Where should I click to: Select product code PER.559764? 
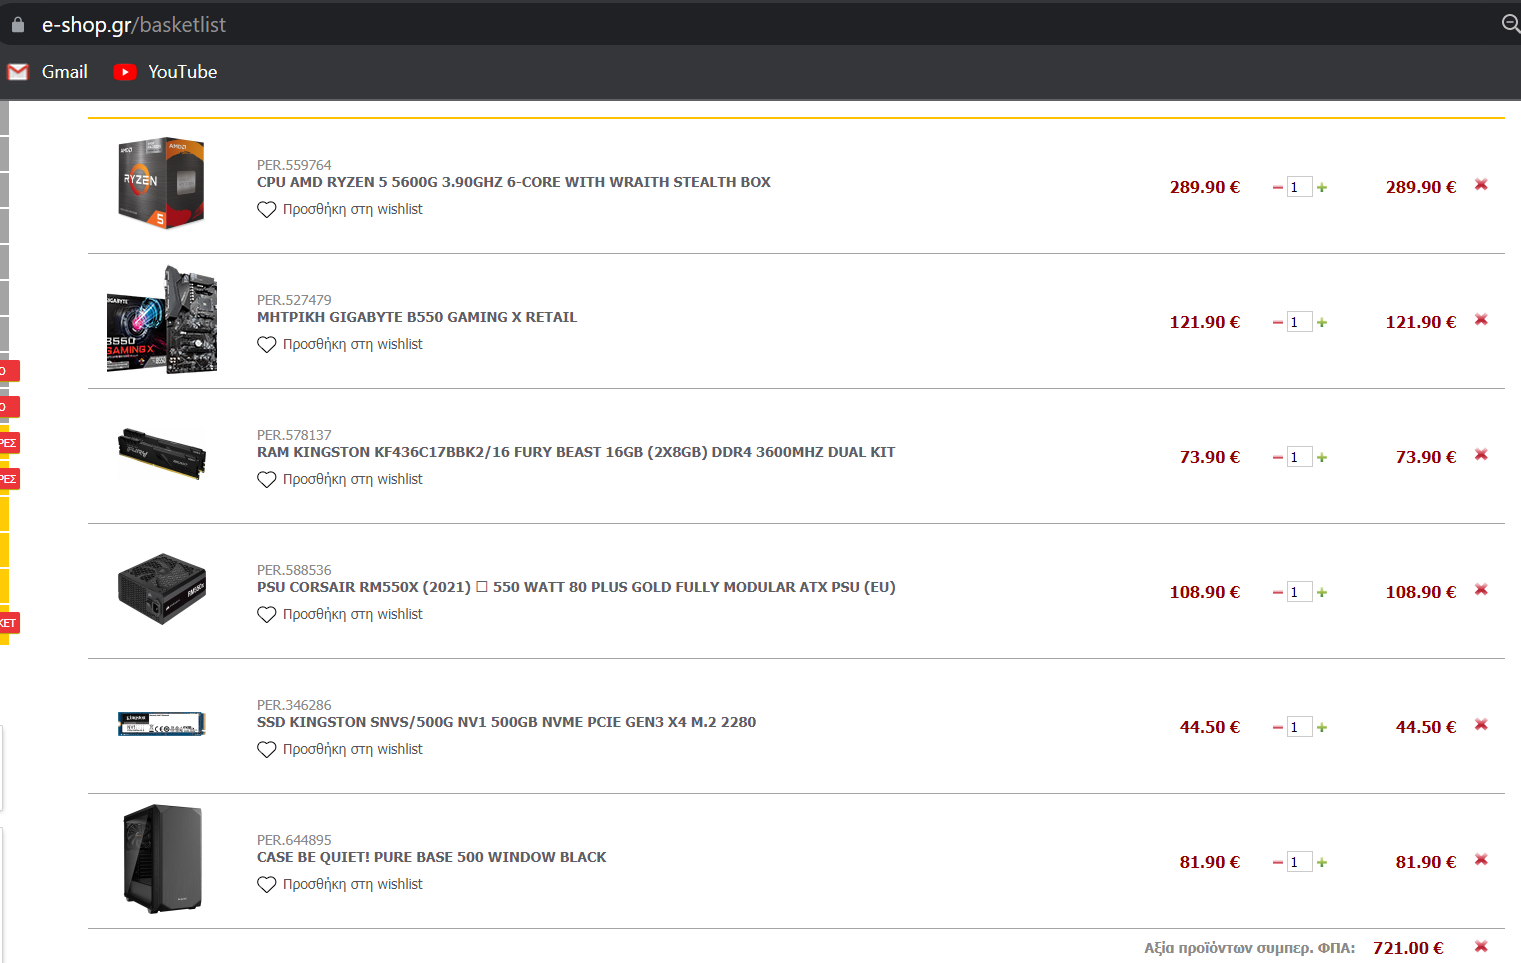pos(294,165)
